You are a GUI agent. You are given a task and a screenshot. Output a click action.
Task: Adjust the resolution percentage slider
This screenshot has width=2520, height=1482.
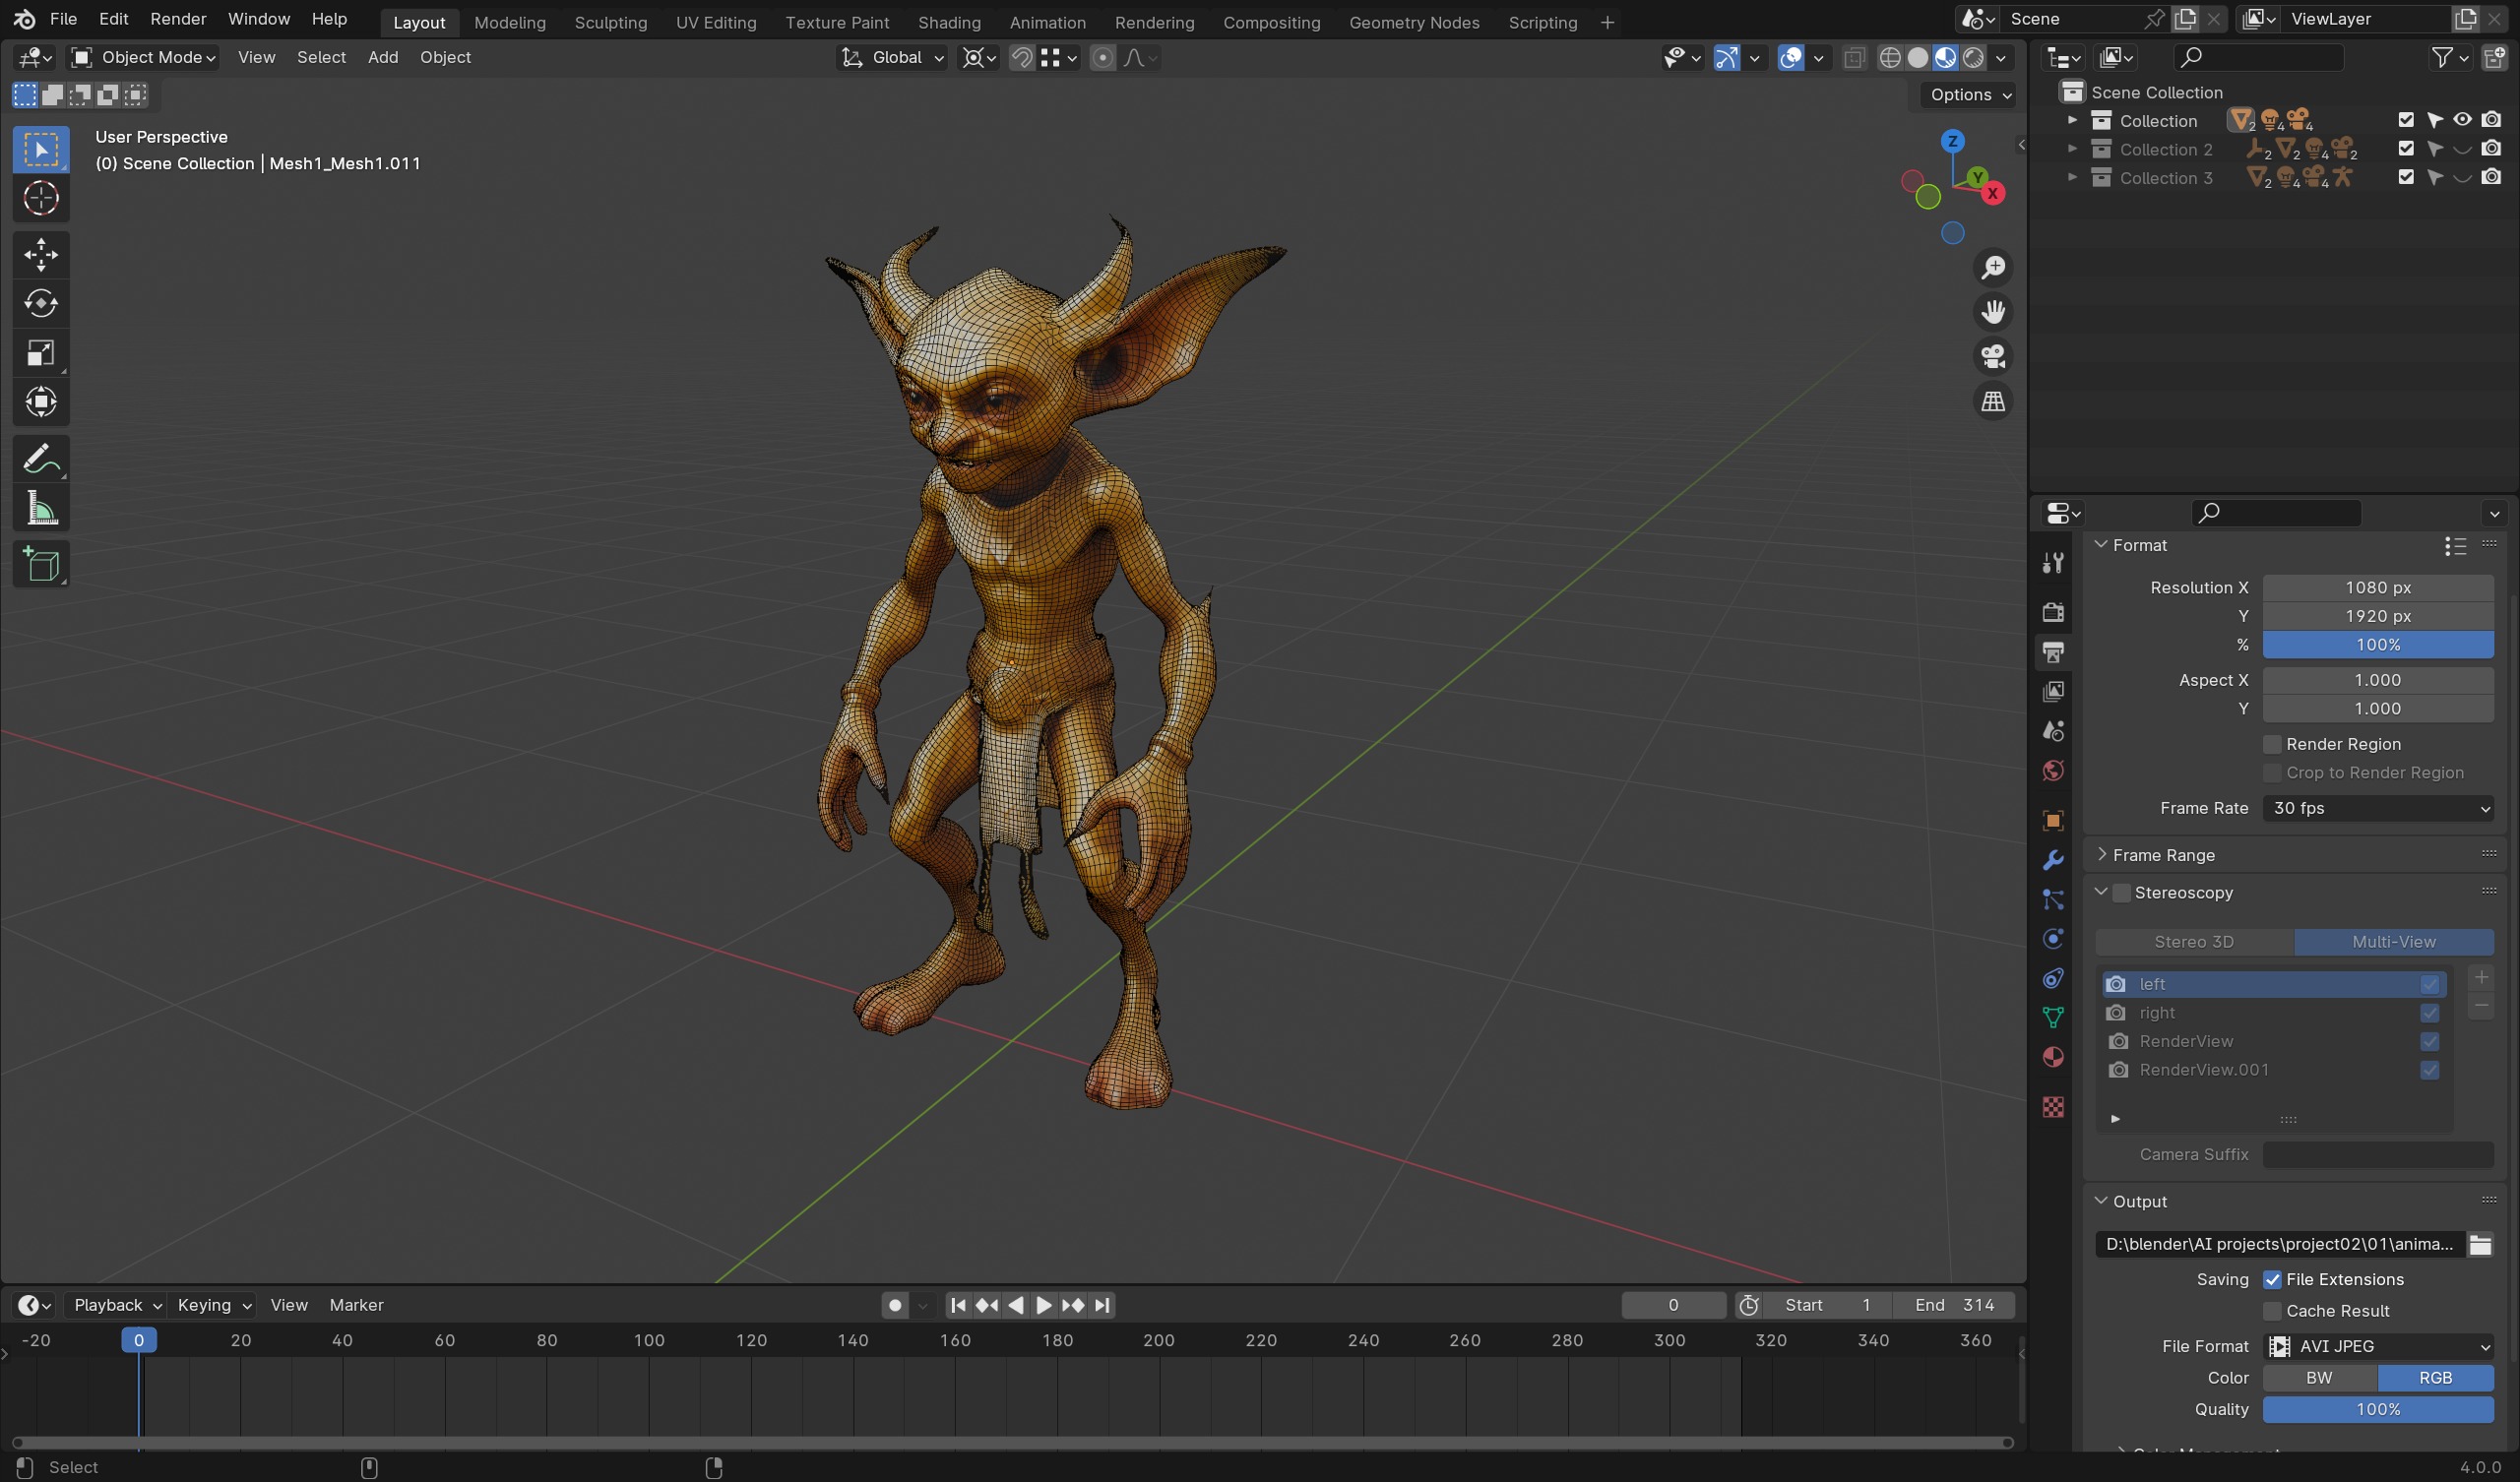pyautogui.click(x=2378, y=645)
